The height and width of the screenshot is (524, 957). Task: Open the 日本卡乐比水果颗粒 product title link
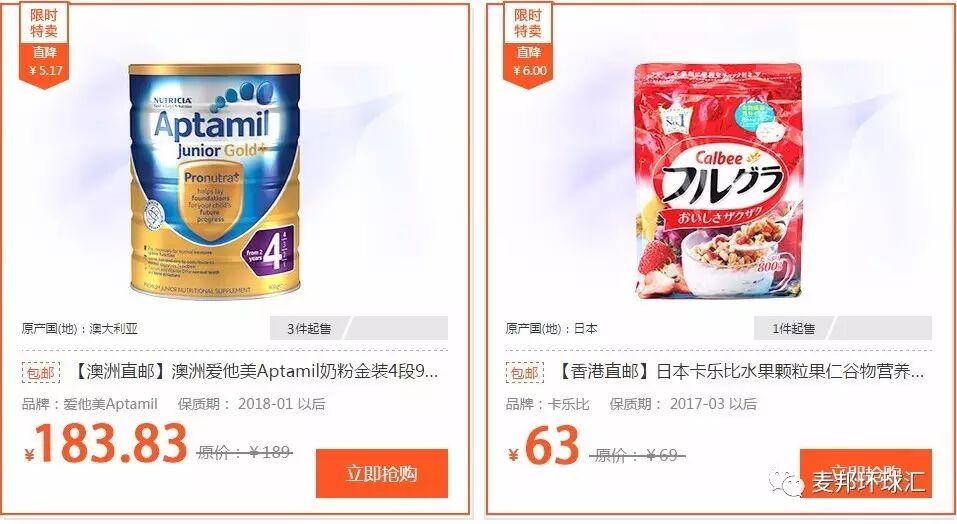click(740, 371)
